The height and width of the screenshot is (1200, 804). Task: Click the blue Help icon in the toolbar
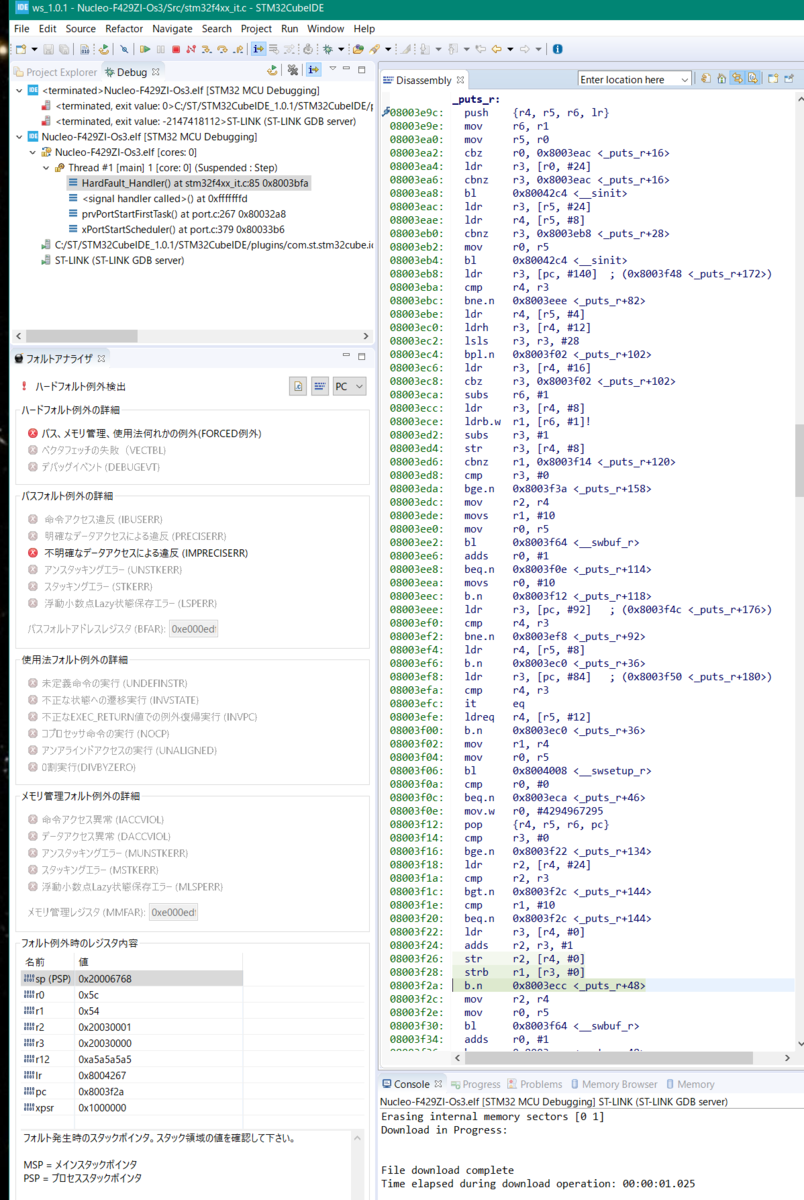point(557,48)
